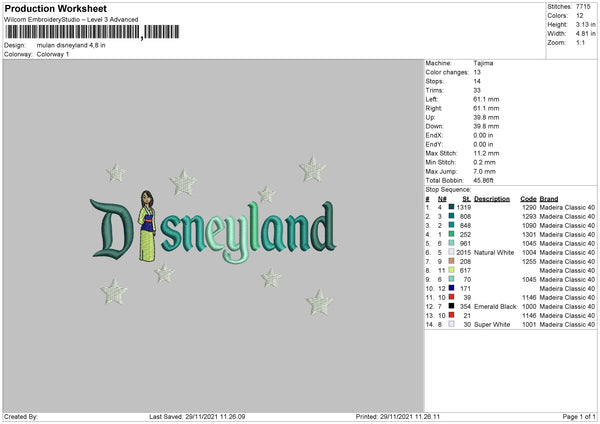Select the Height value 3.13 in
Image resolution: width=600 pixels, height=424 pixels.
(585, 24)
